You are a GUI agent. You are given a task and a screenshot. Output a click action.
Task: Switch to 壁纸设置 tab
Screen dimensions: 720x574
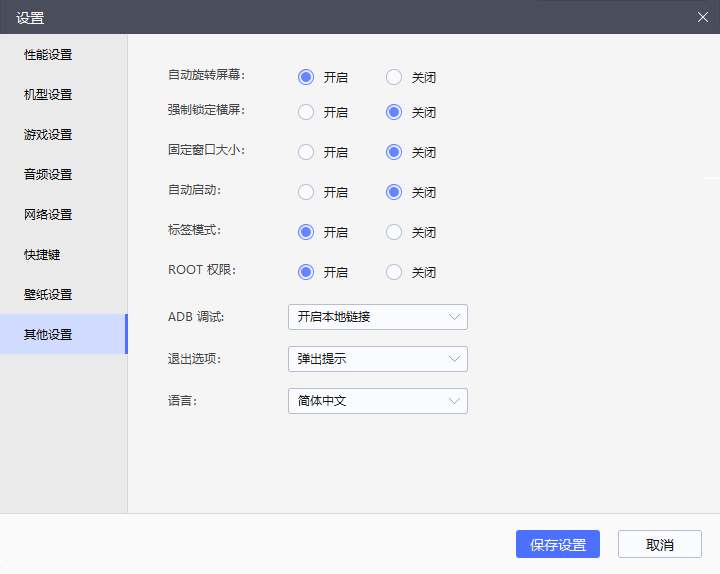(49, 295)
